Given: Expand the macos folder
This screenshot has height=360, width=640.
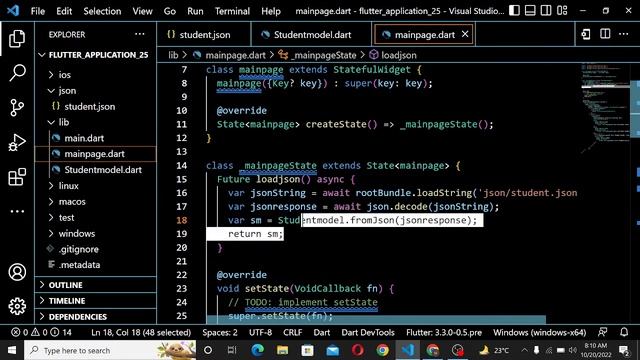Looking at the screenshot, I should [96, 202].
